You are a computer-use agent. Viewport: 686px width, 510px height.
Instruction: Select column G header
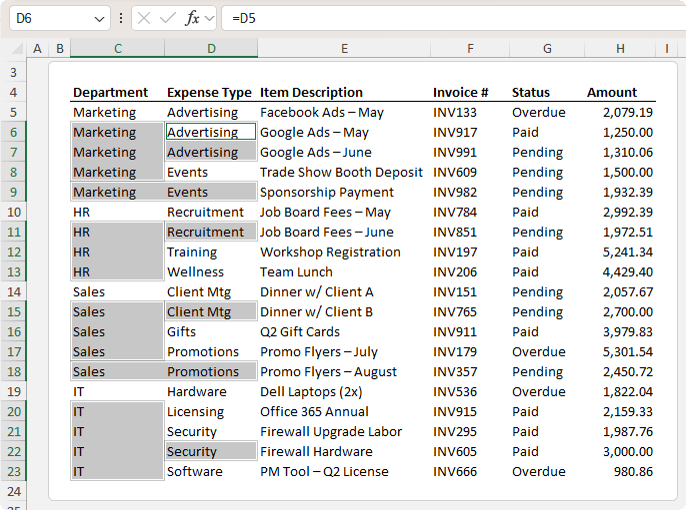pyautogui.click(x=547, y=48)
